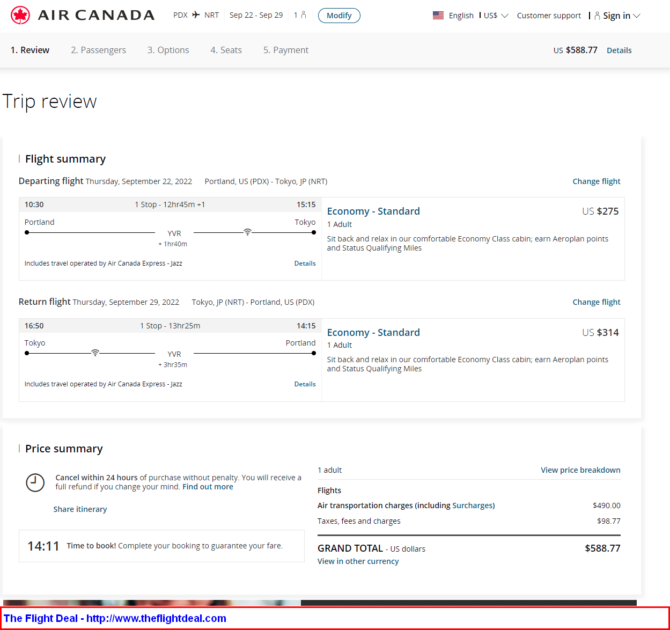Click the passenger count person icon
The width and height of the screenshot is (670, 630).
pyautogui.click(x=303, y=15)
